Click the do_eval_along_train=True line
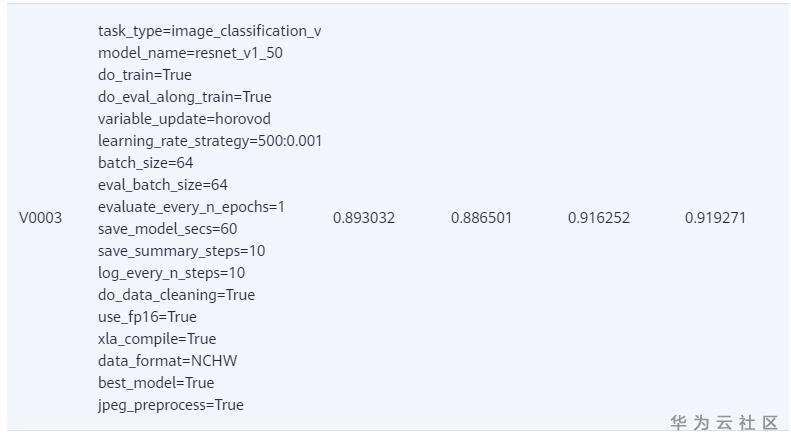This screenshot has height=448, width=791. pos(184,97)
